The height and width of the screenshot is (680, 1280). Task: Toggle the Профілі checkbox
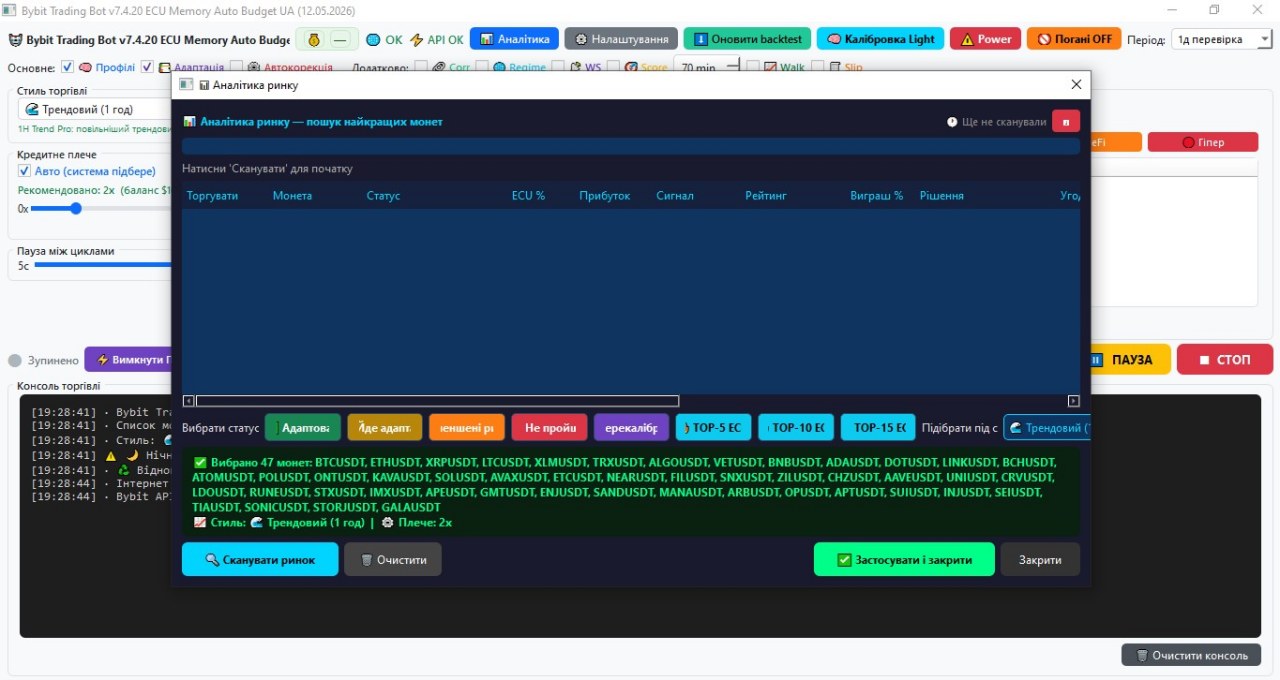(67, 67)
